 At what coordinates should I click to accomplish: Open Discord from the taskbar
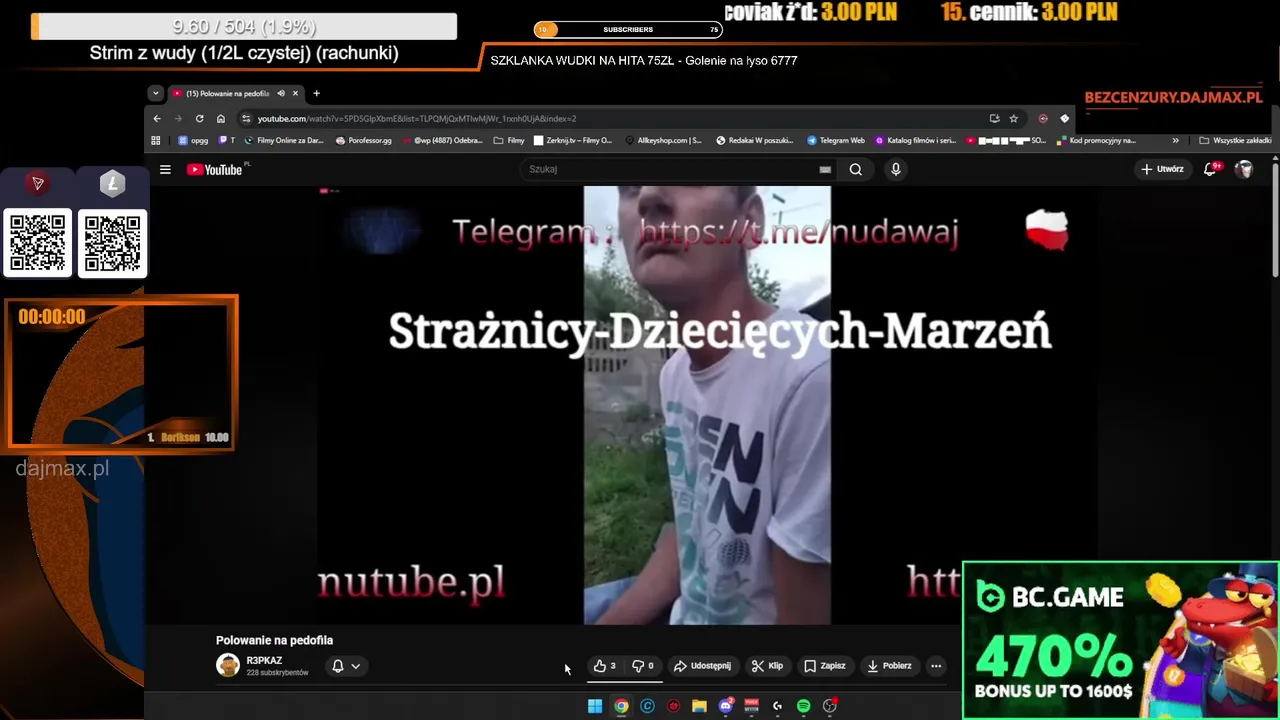[726, 706]
